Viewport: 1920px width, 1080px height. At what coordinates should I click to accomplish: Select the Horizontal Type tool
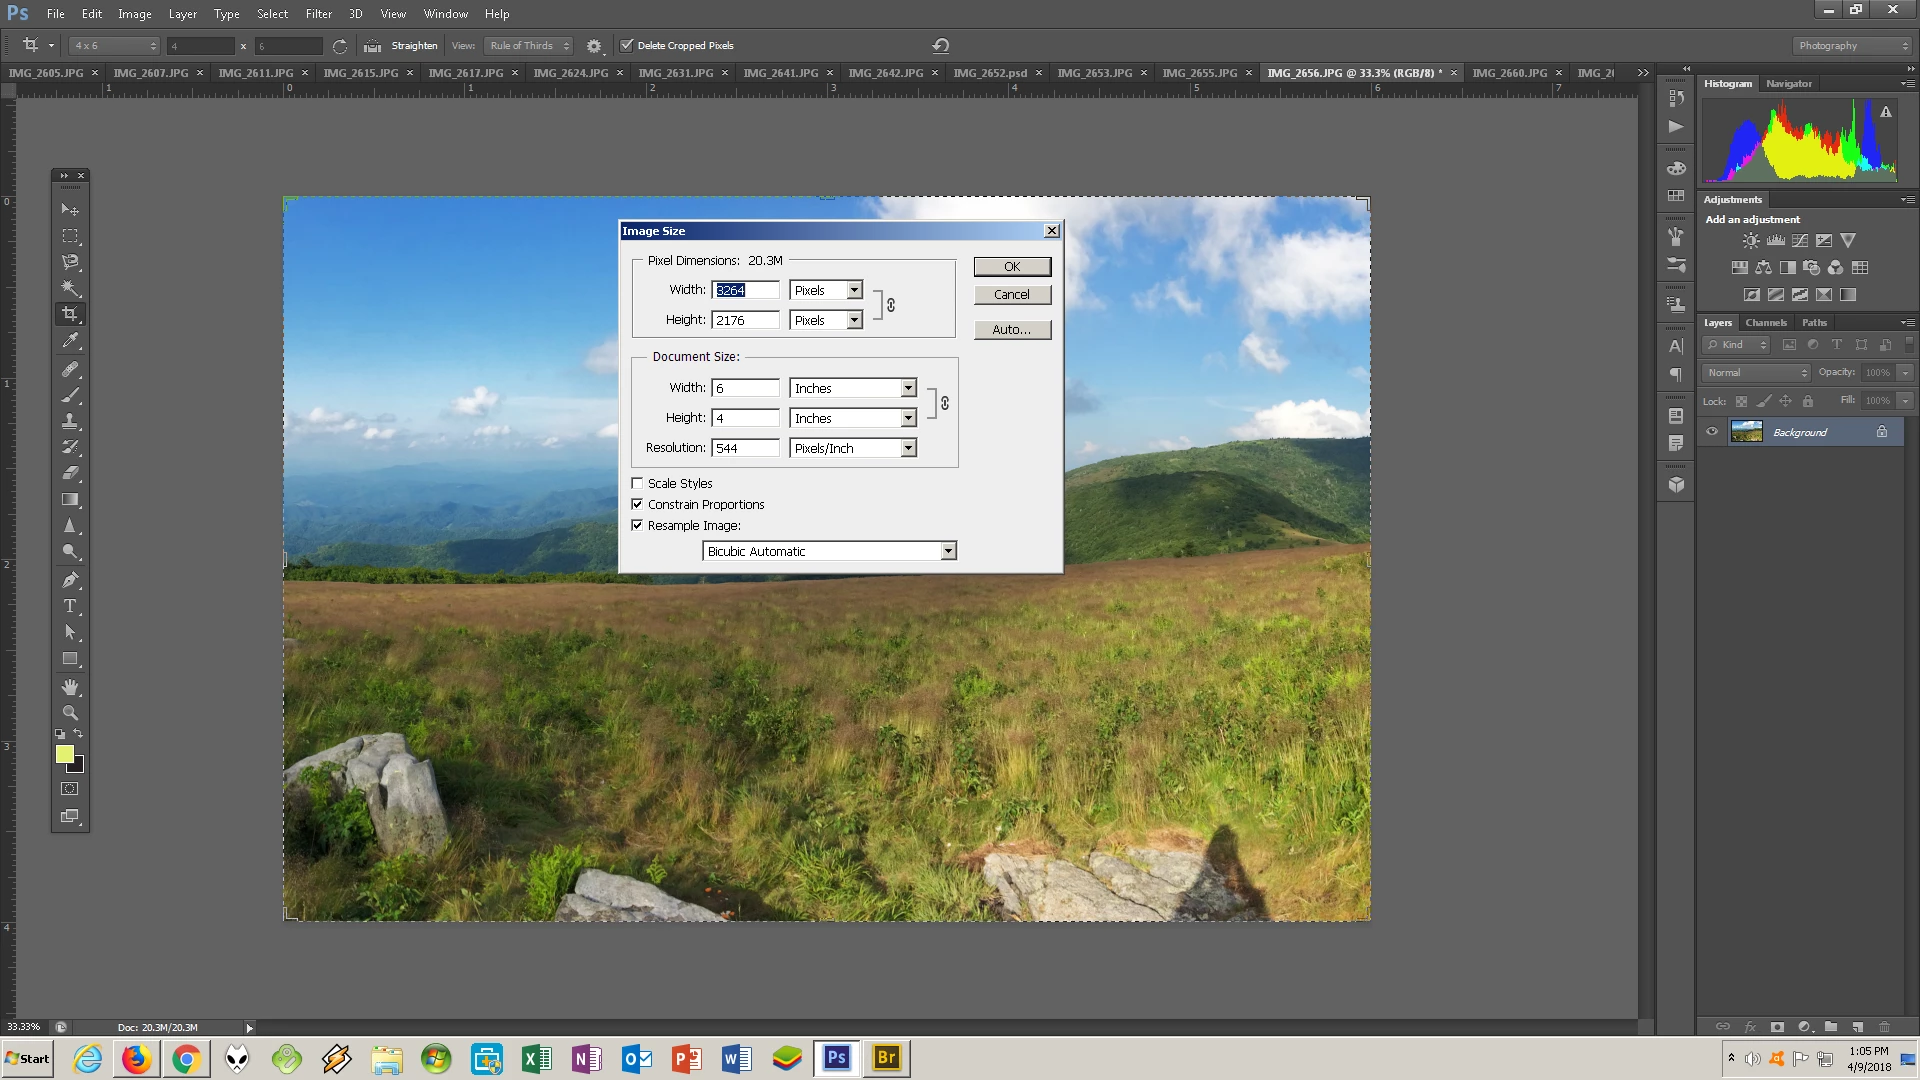(x=70, y=606)
